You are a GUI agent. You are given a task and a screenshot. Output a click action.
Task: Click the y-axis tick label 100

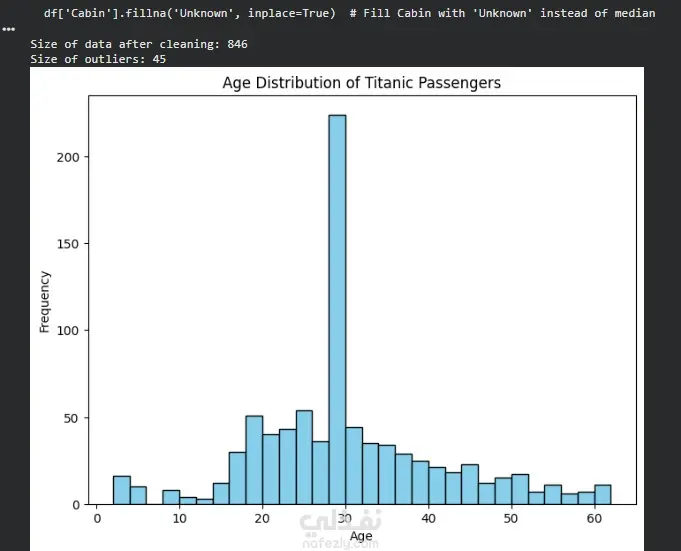click(x=68, y=331)
